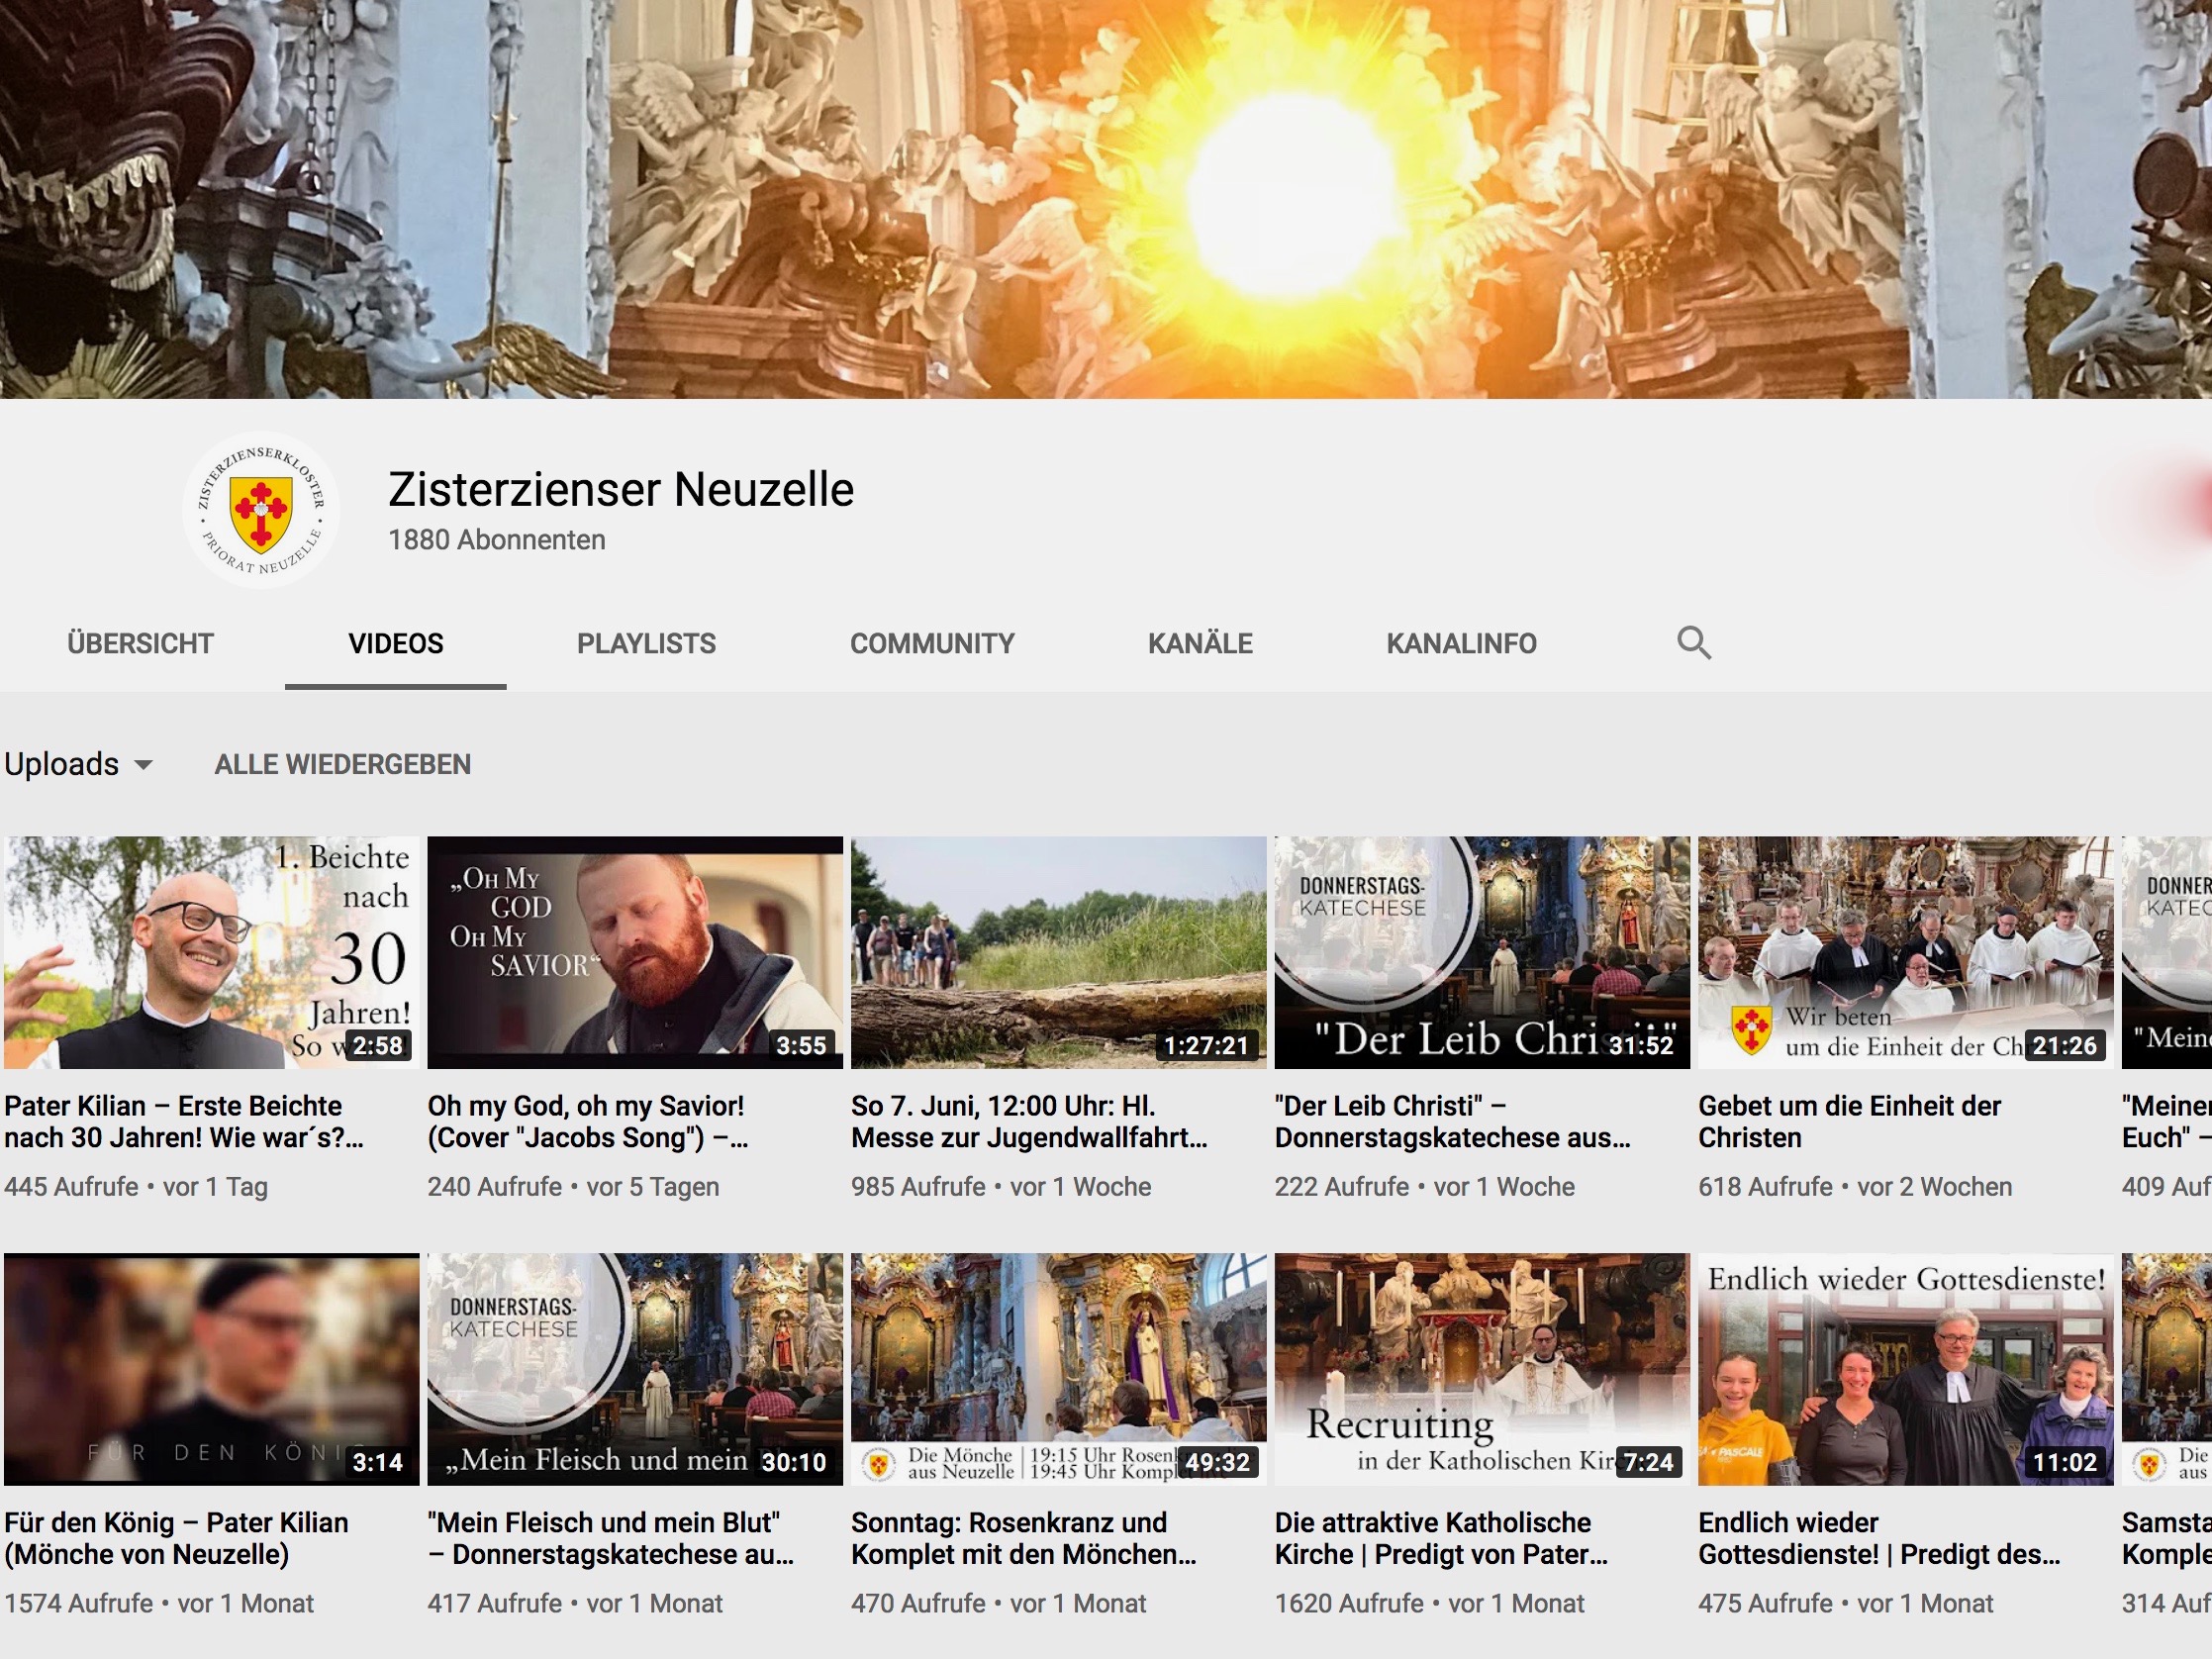Click the 1880 Abonnenten subscriber count

497,540
